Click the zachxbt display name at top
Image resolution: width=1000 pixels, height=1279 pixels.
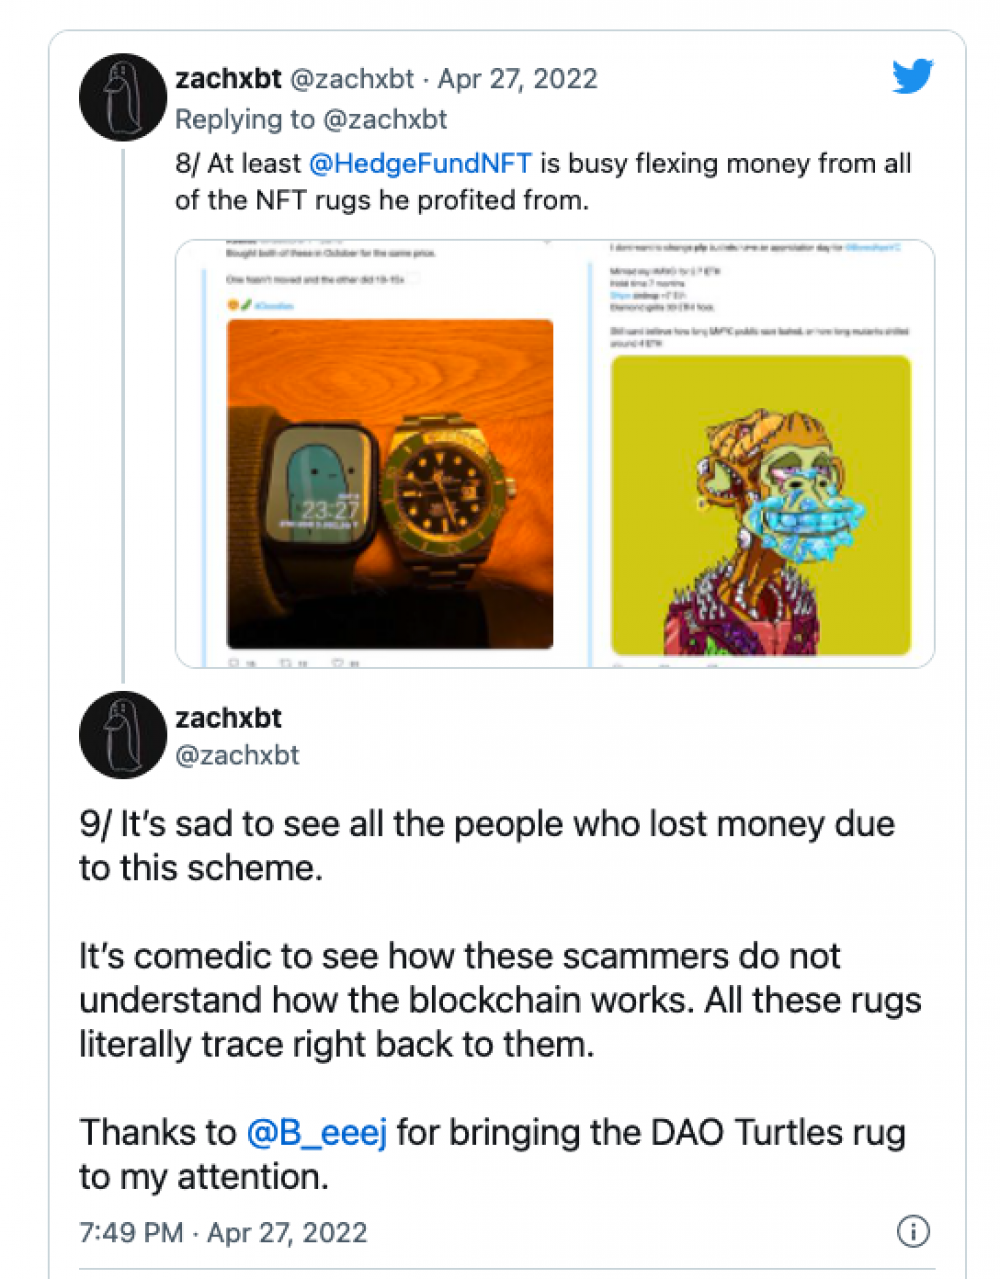[x=228, y=79]
